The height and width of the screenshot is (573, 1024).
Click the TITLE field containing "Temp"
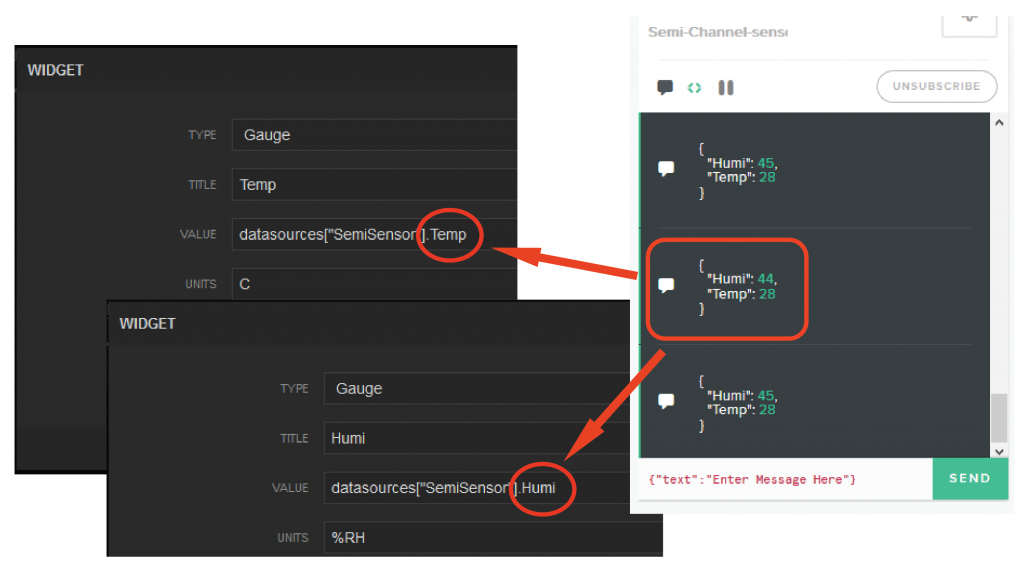tap(374, 185)
